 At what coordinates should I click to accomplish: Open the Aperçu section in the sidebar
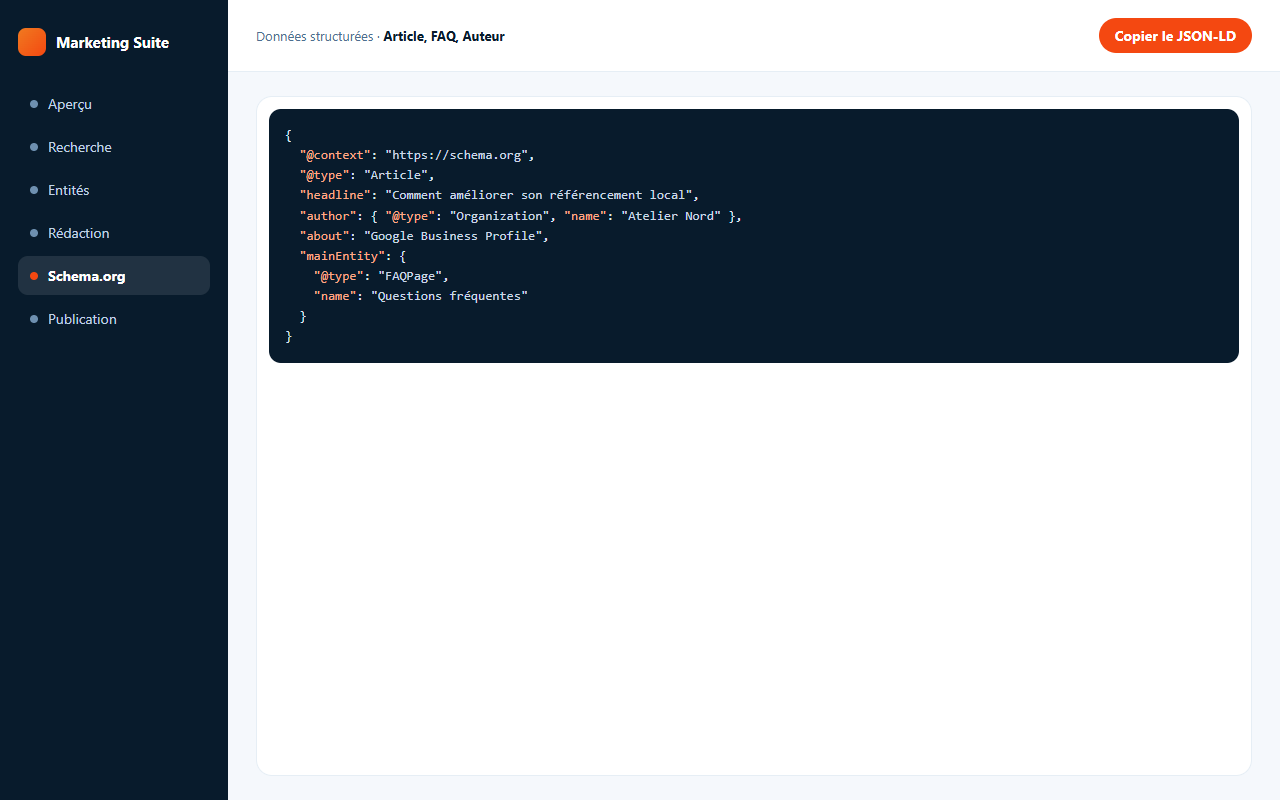pos(114,104)
